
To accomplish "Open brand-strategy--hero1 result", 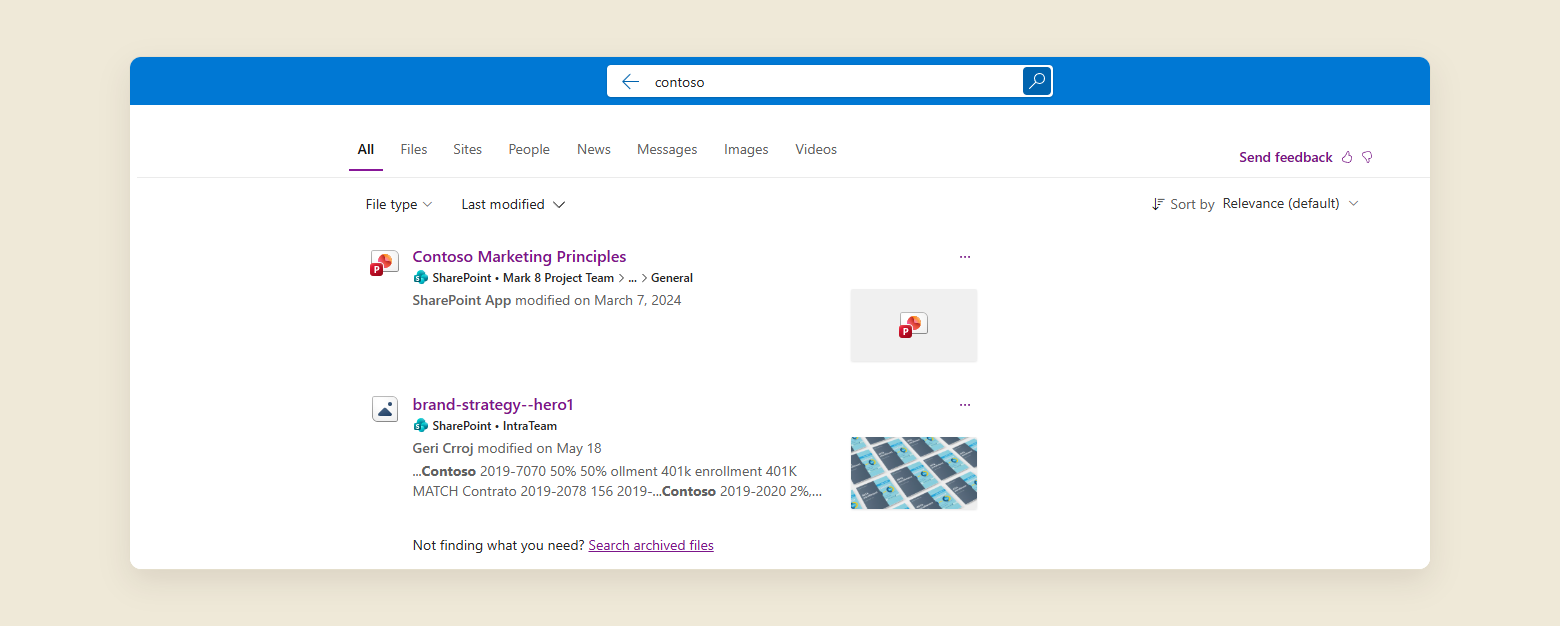I will click(x=493, y=405).
